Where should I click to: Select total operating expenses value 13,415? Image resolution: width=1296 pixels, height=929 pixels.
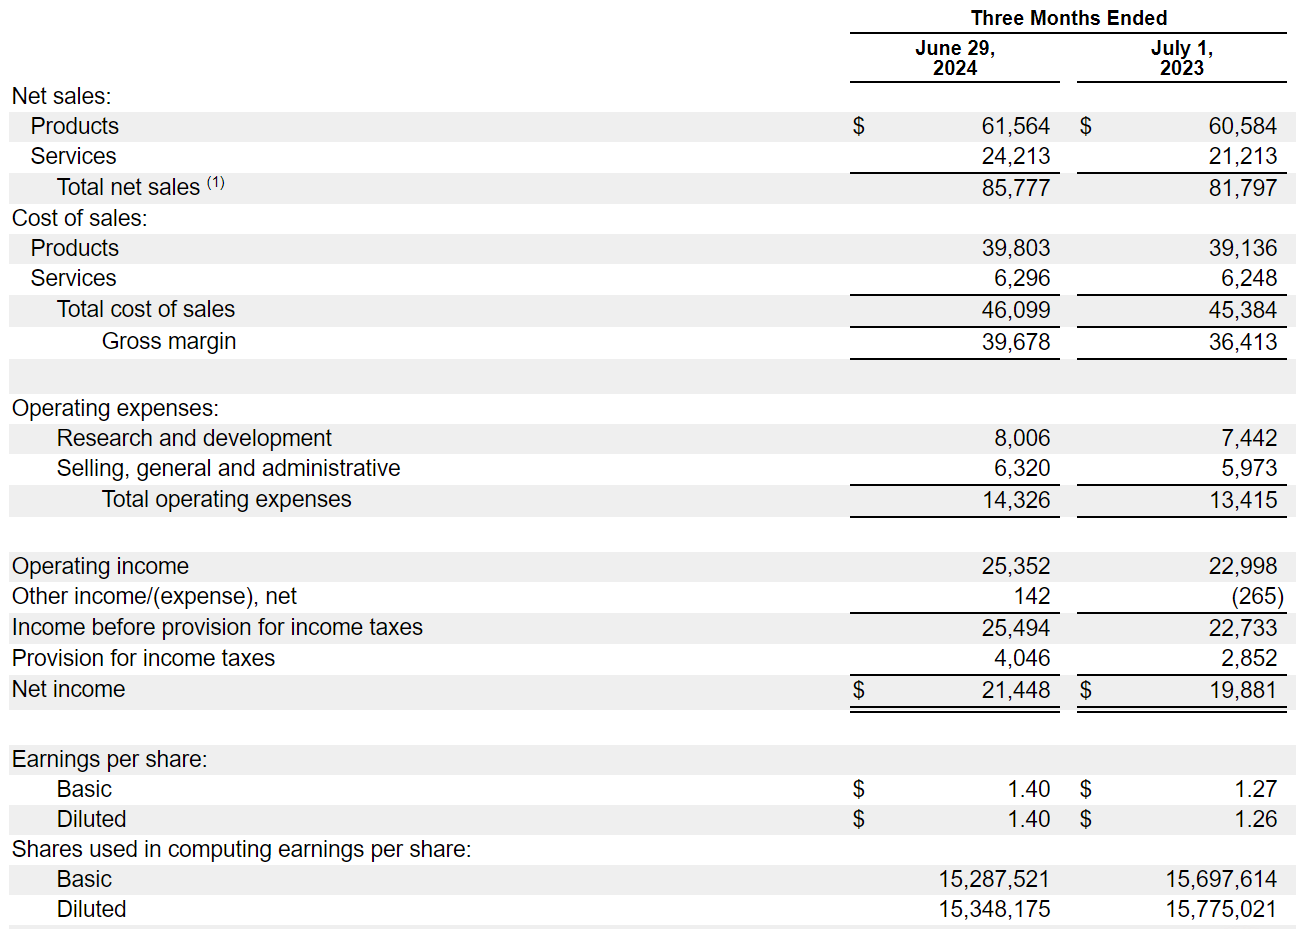point(1243,500)
